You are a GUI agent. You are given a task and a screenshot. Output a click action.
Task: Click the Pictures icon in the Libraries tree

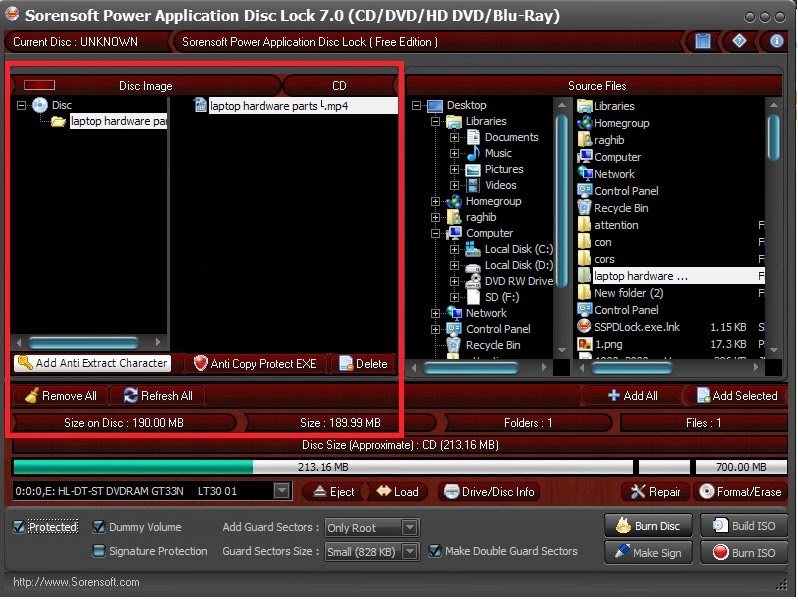coord(473,169)
